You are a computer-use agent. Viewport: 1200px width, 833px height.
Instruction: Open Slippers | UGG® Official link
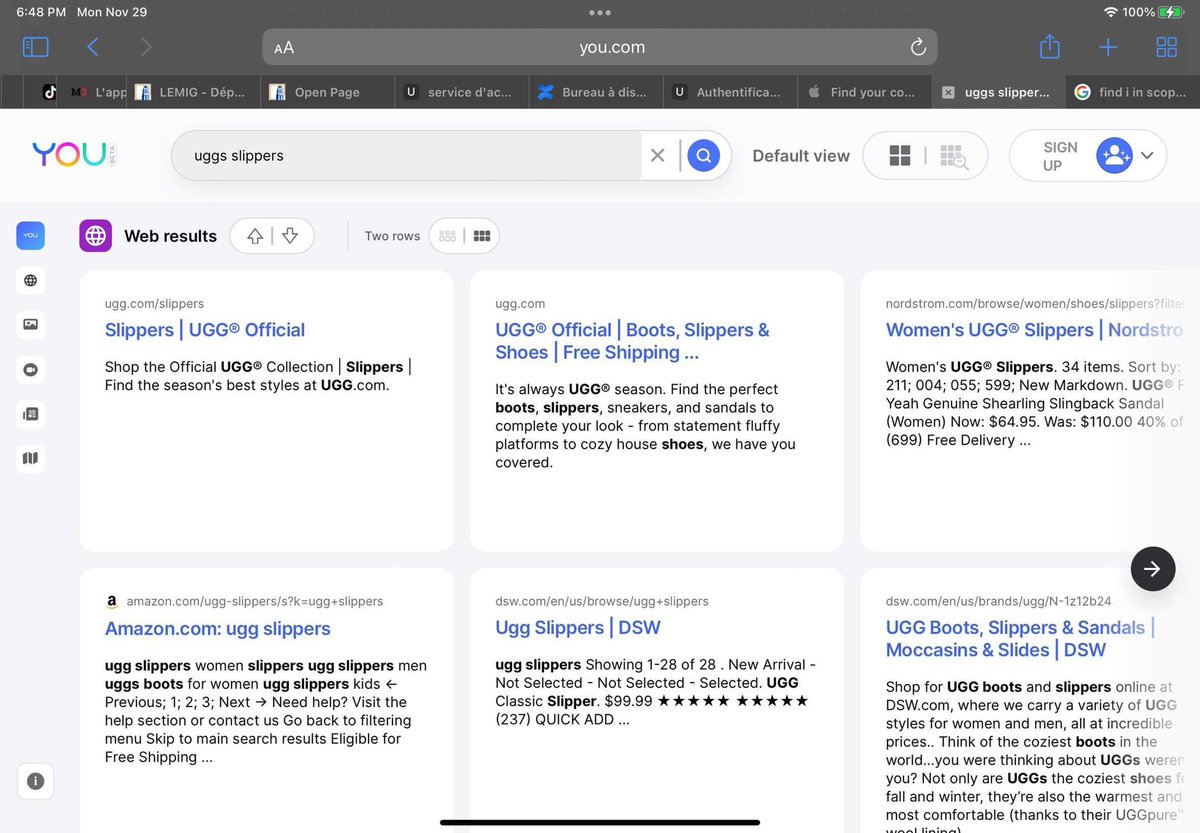pos(205,330)
